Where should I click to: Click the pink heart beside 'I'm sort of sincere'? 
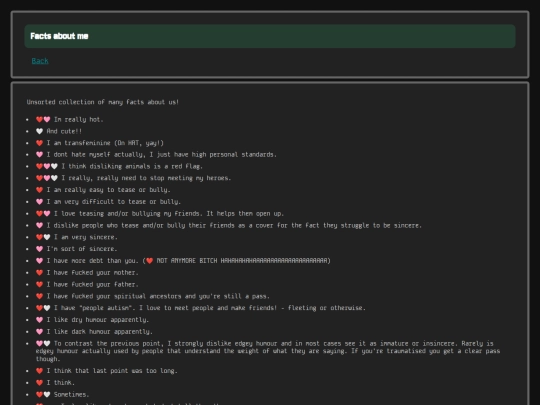pyautogui.click(x=39, y=249)
